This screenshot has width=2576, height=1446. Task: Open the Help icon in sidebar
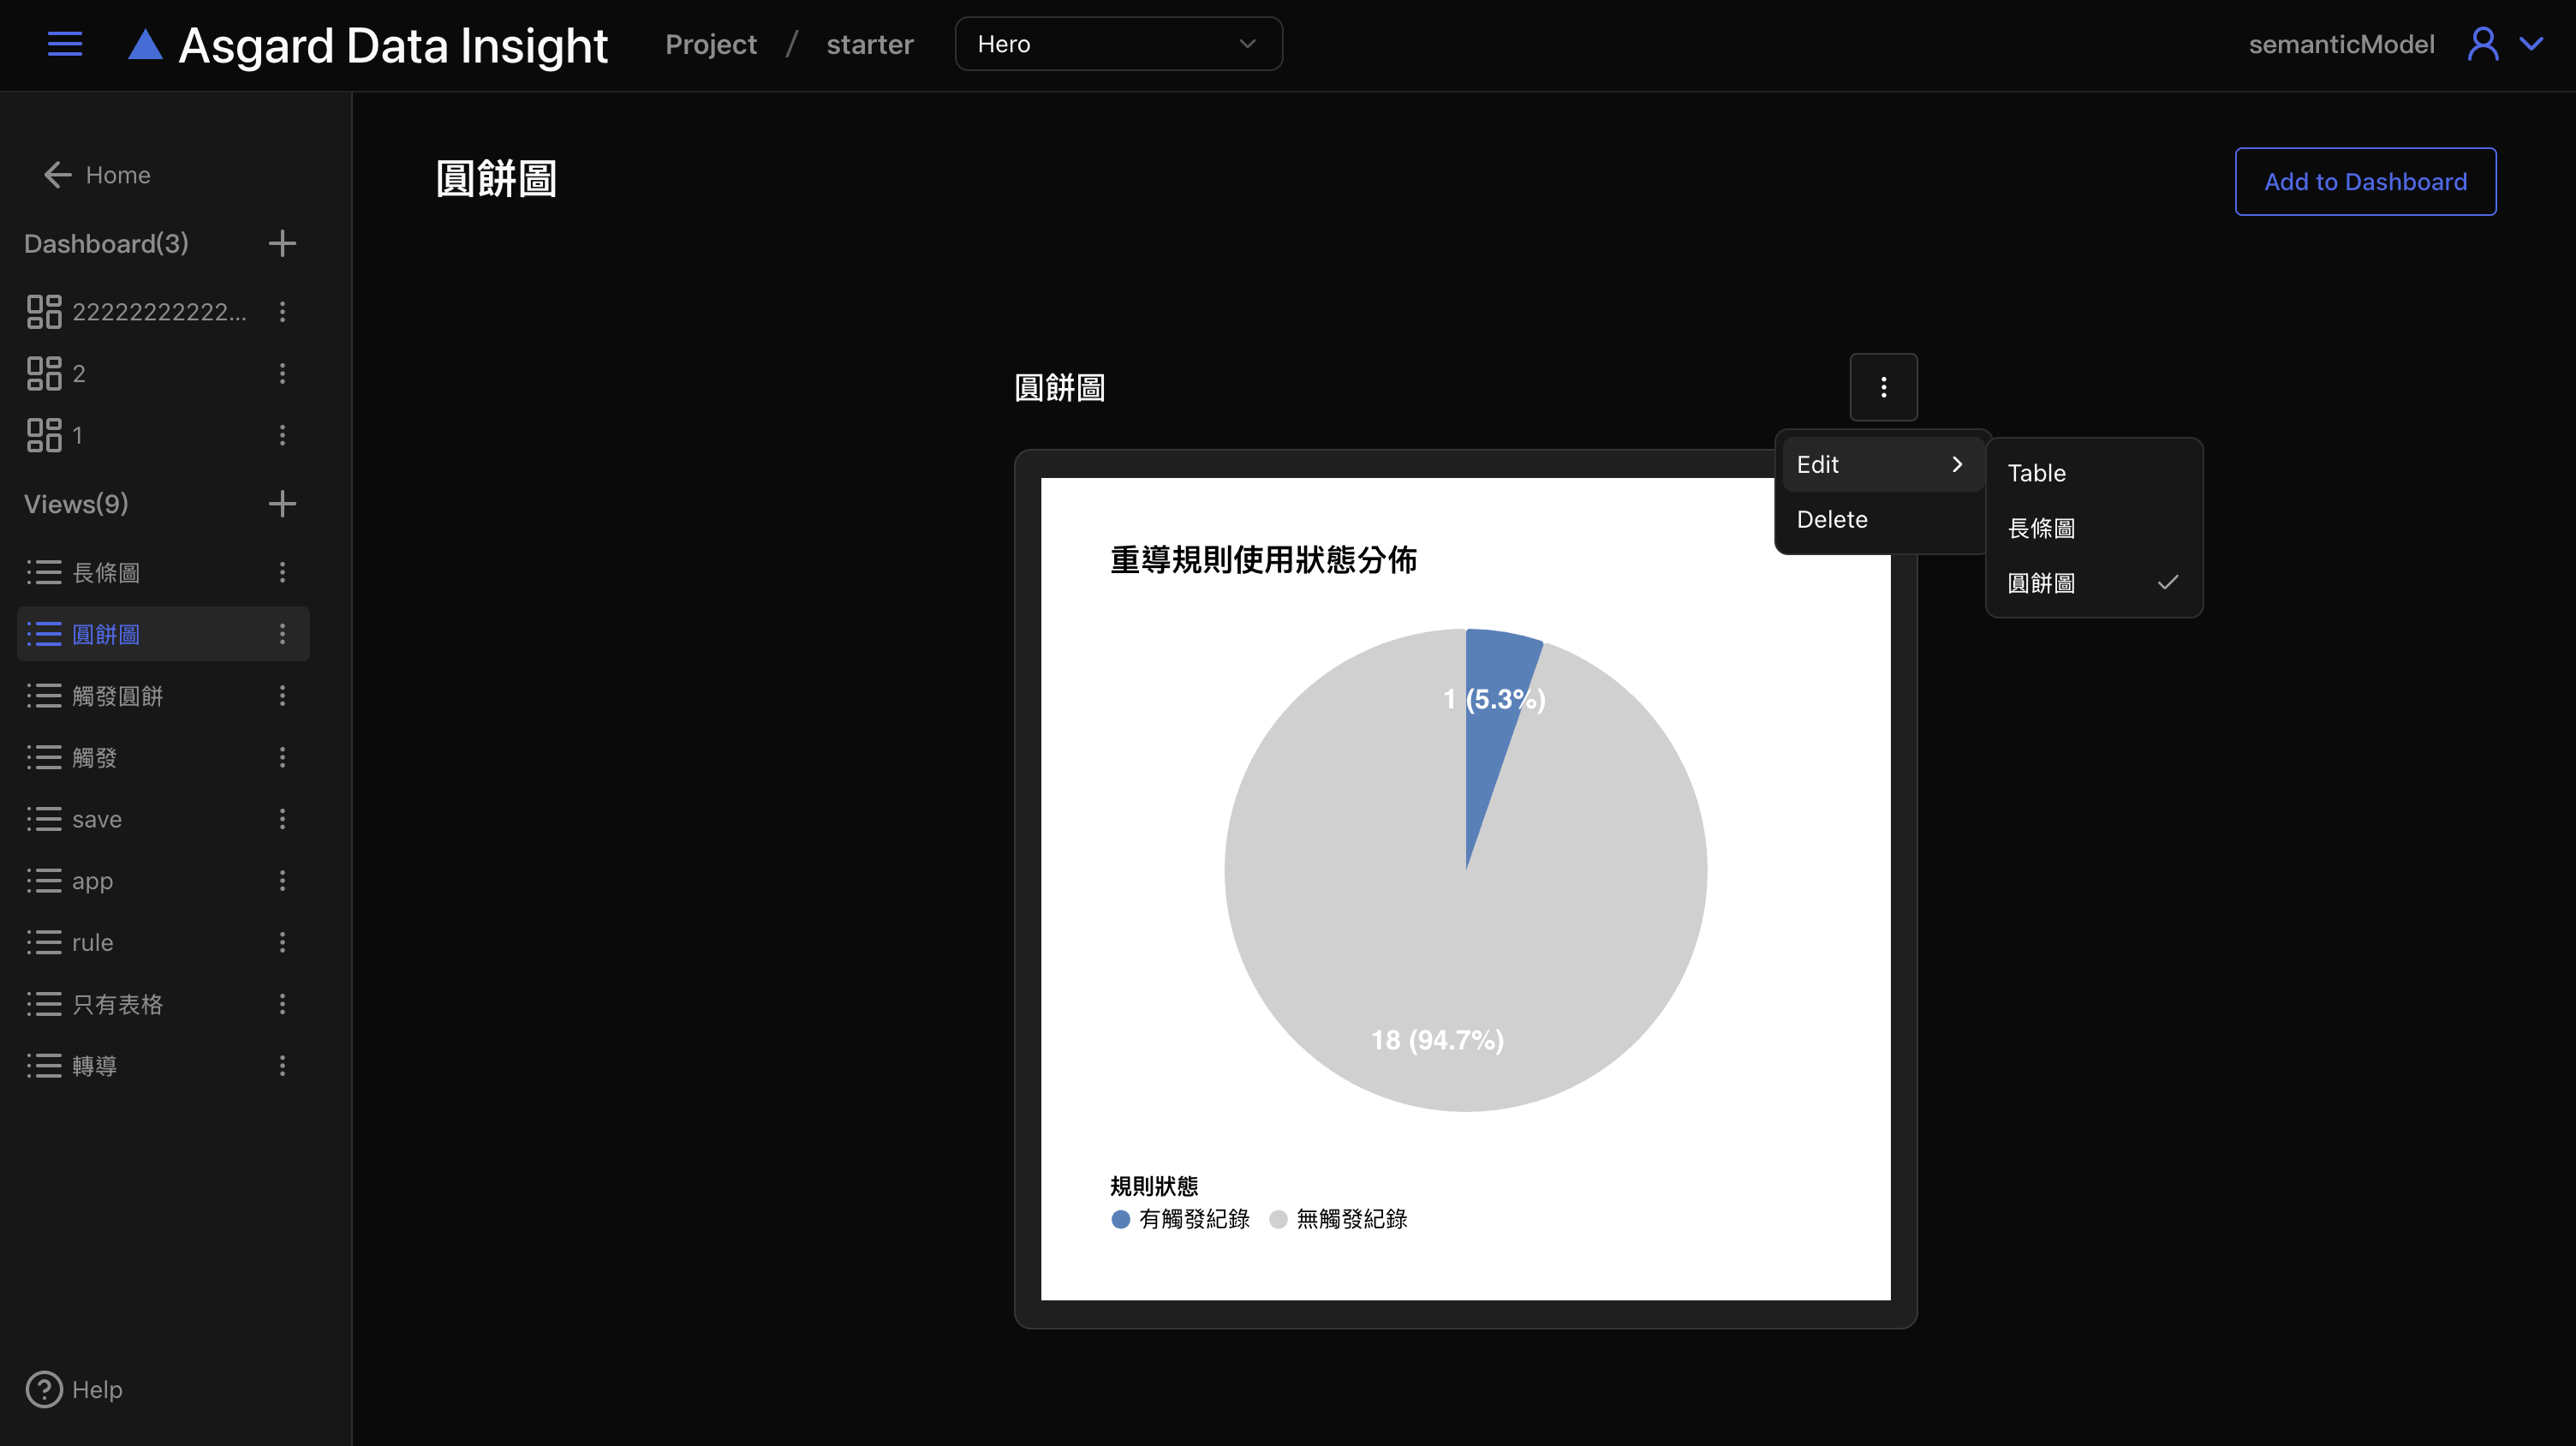point(44,1389)
